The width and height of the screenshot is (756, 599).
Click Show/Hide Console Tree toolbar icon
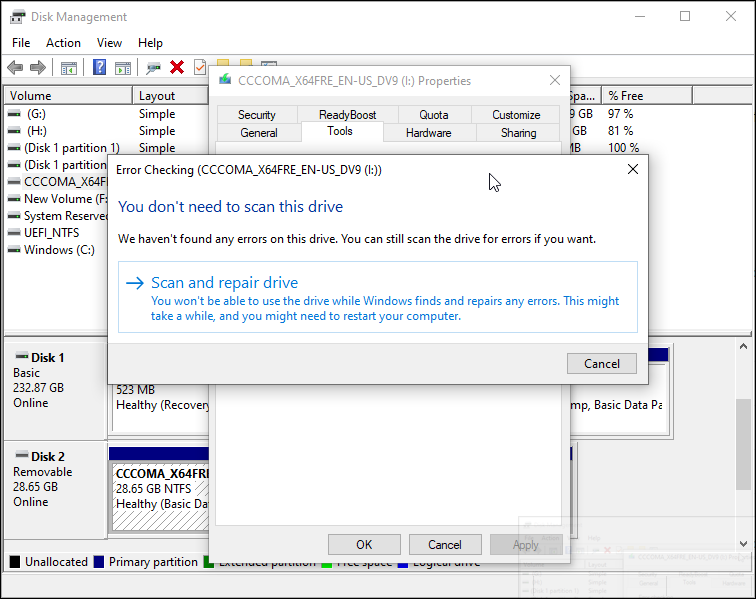point(69,67)
